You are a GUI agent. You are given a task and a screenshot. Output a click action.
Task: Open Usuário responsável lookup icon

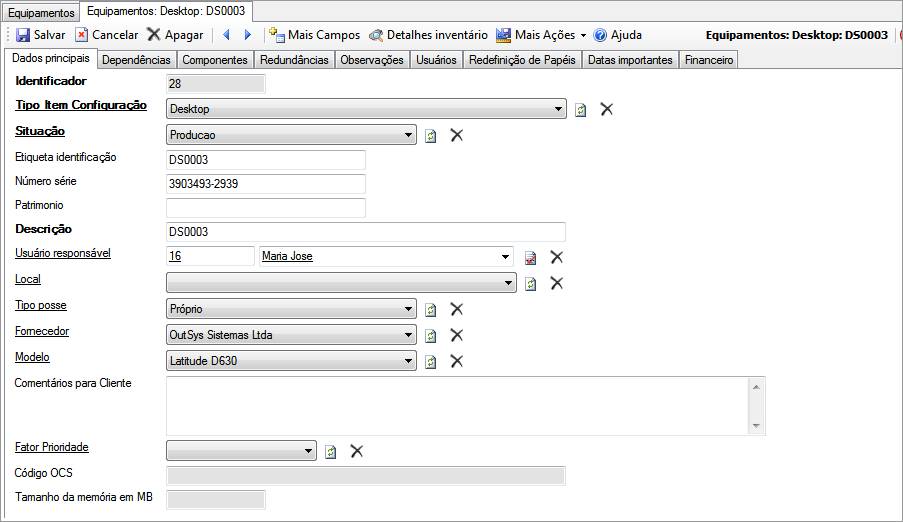pos(530,258)
